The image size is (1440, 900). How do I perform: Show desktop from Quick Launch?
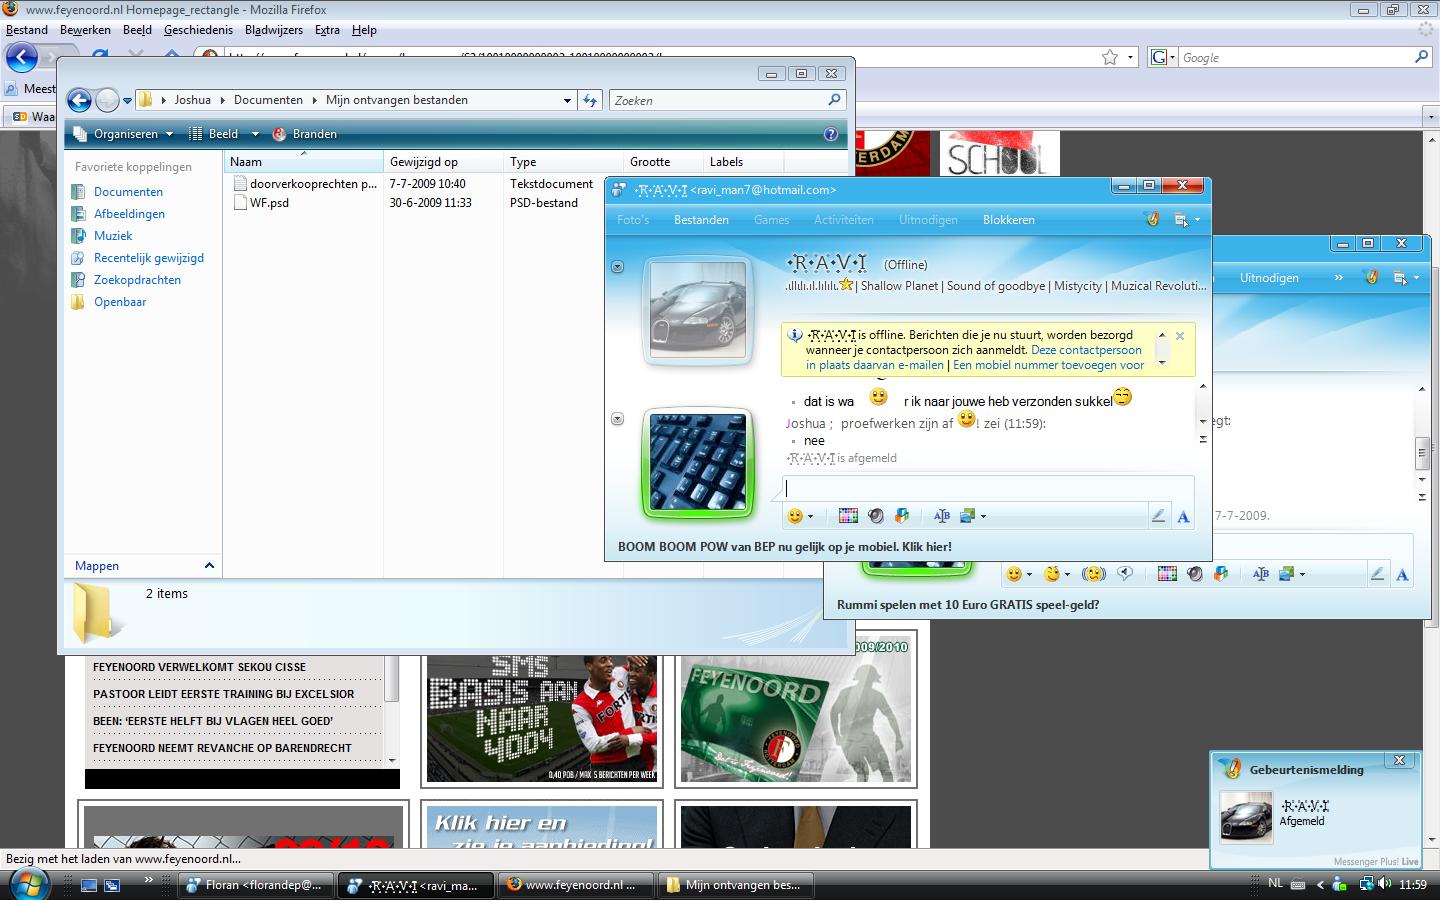pyautogui.click(x=89, y=885)
